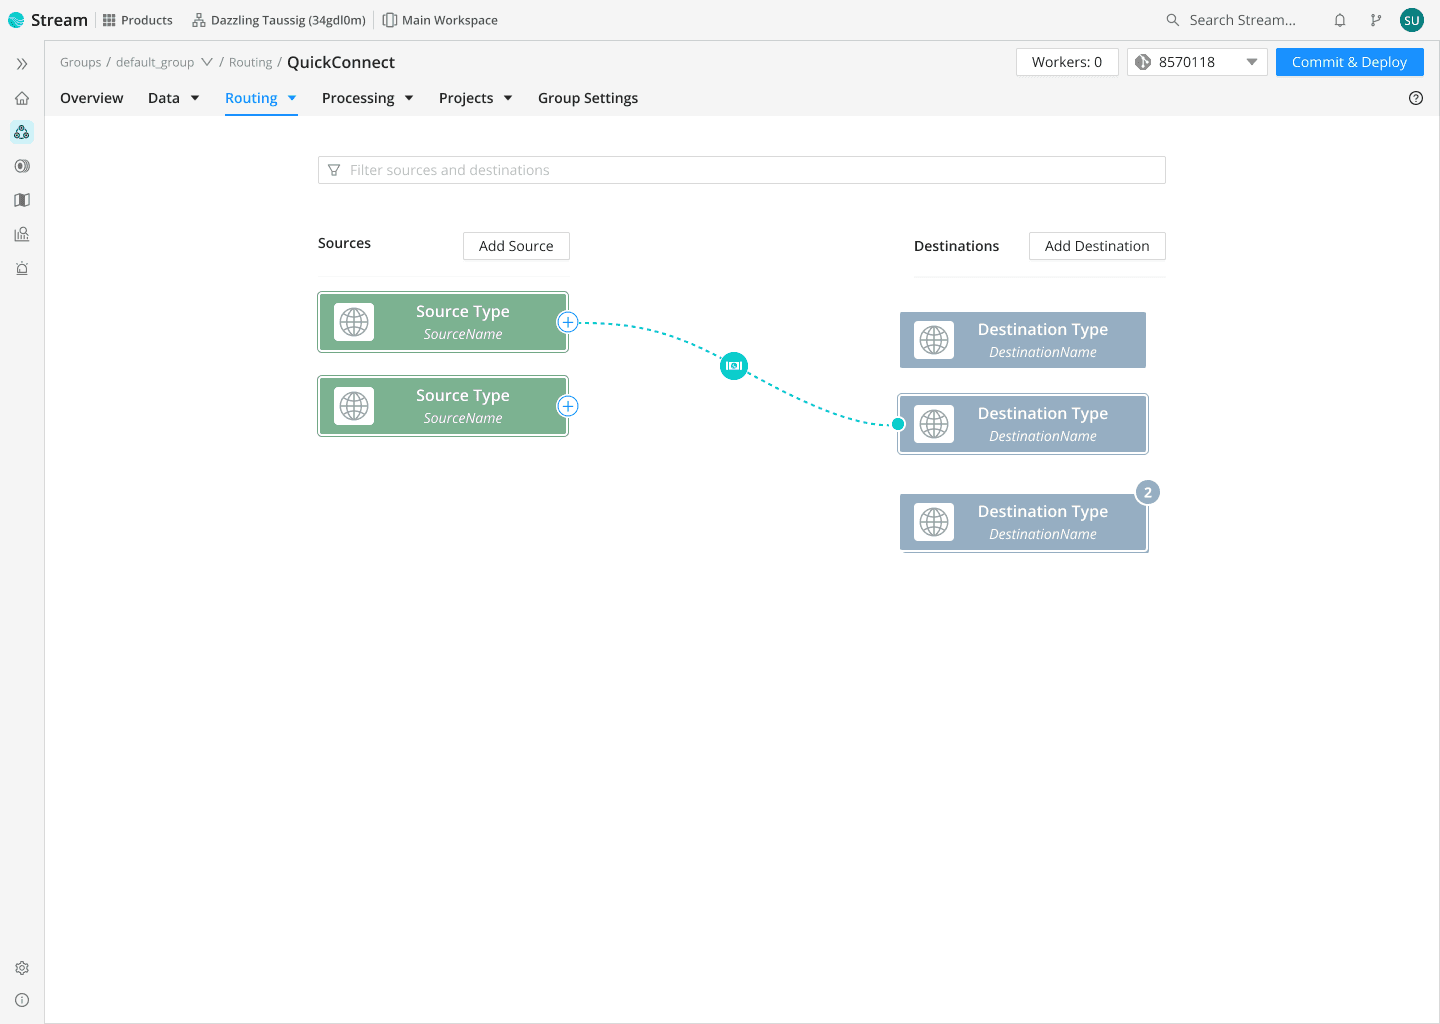Expand the Processing menu dropdown
1440x1024 pixels.
coord(367,98)
